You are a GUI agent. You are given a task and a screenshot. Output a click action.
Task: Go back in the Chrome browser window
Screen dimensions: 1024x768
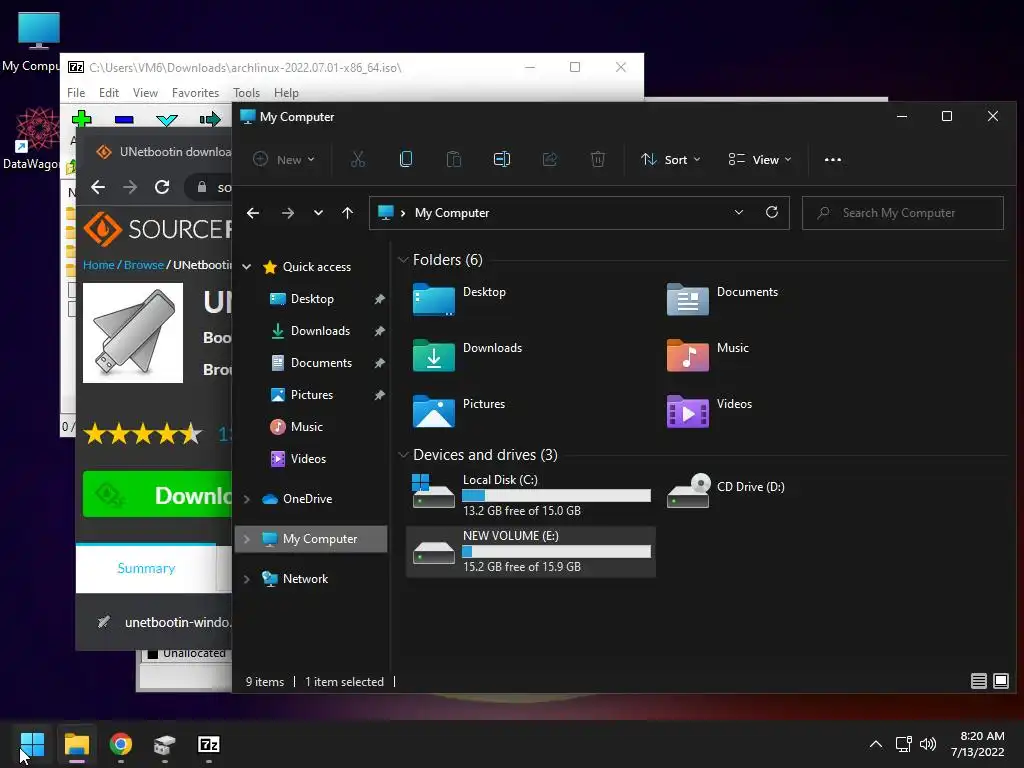click(x=98, y=187)
